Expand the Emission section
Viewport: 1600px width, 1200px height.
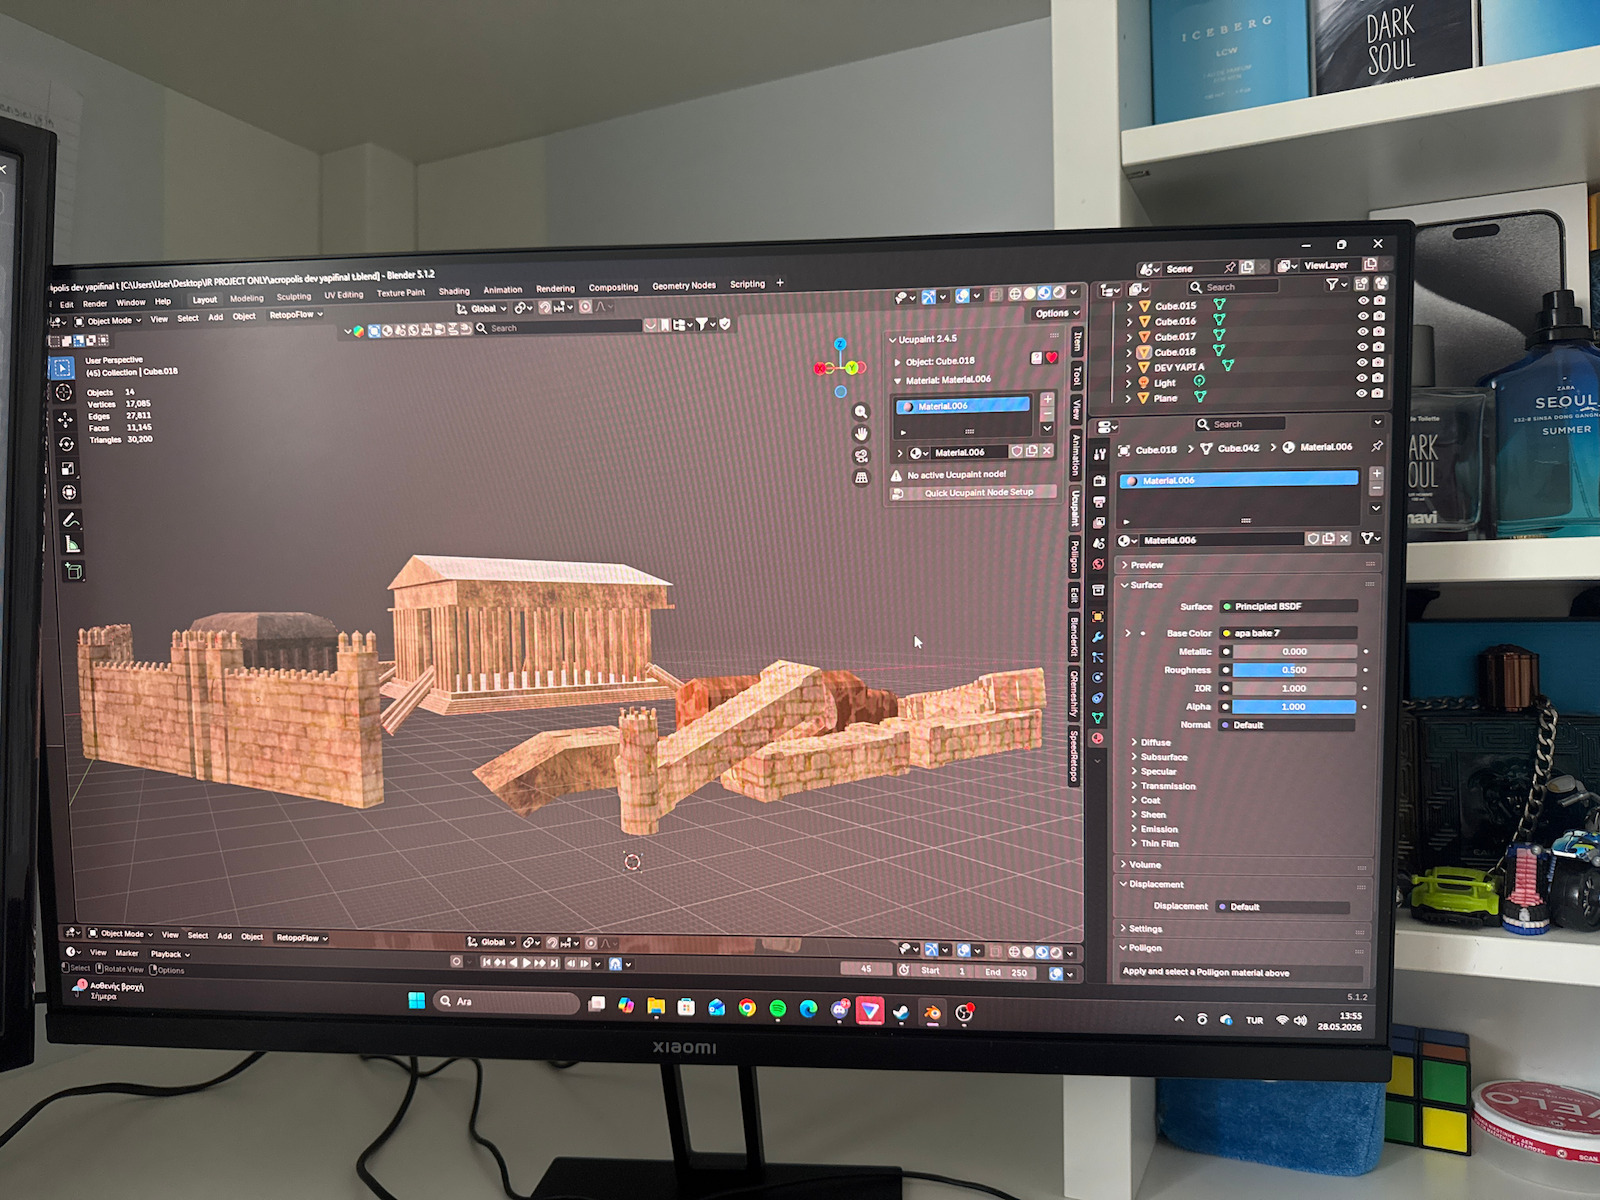click(x=1158, y=829)
